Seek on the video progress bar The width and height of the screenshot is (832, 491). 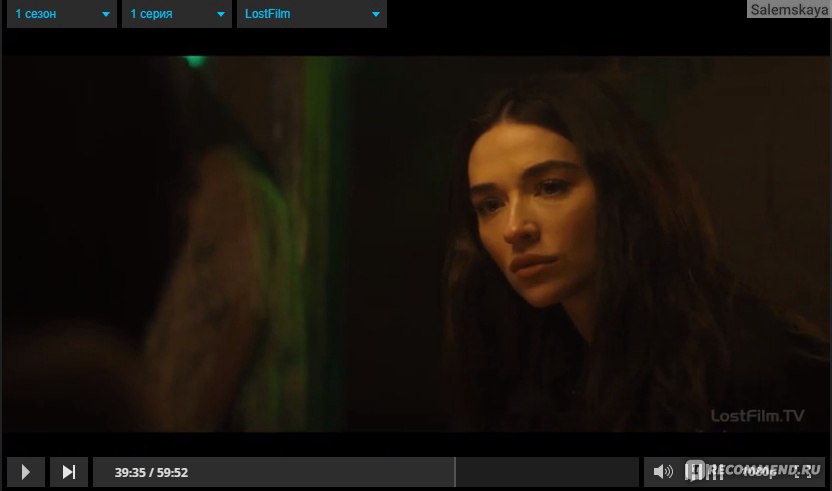click(x=366, y=472)
